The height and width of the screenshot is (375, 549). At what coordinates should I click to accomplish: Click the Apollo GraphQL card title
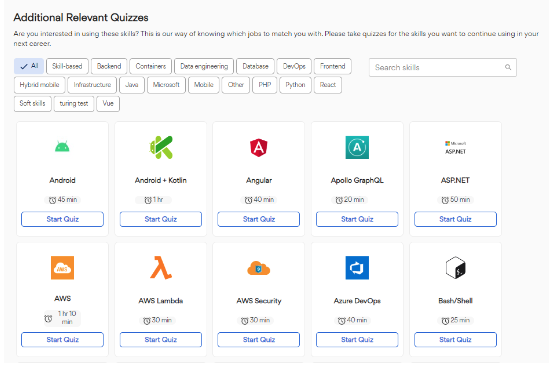pos(357,180)
